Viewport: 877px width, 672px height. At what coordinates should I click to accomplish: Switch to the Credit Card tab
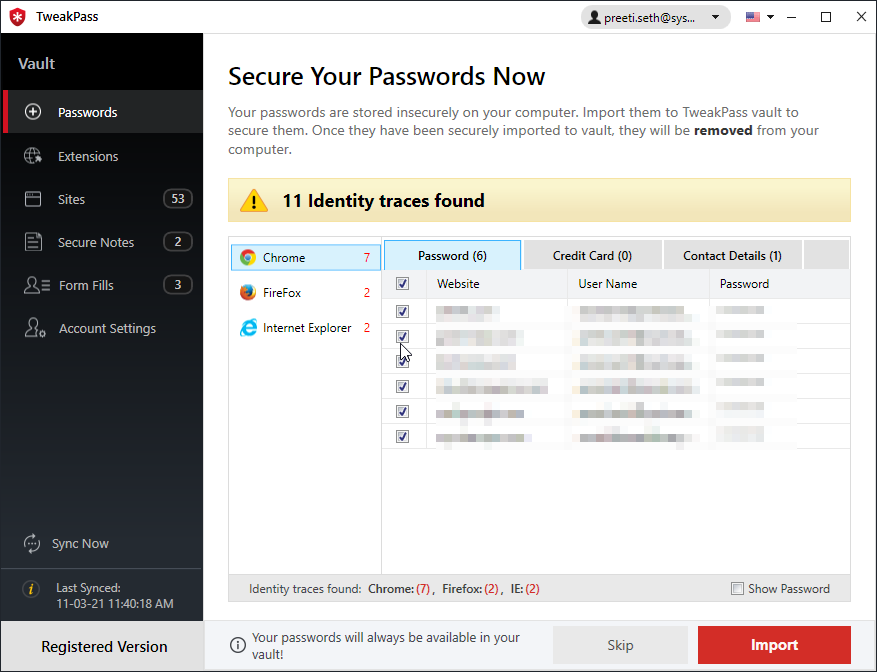point(591,255)
